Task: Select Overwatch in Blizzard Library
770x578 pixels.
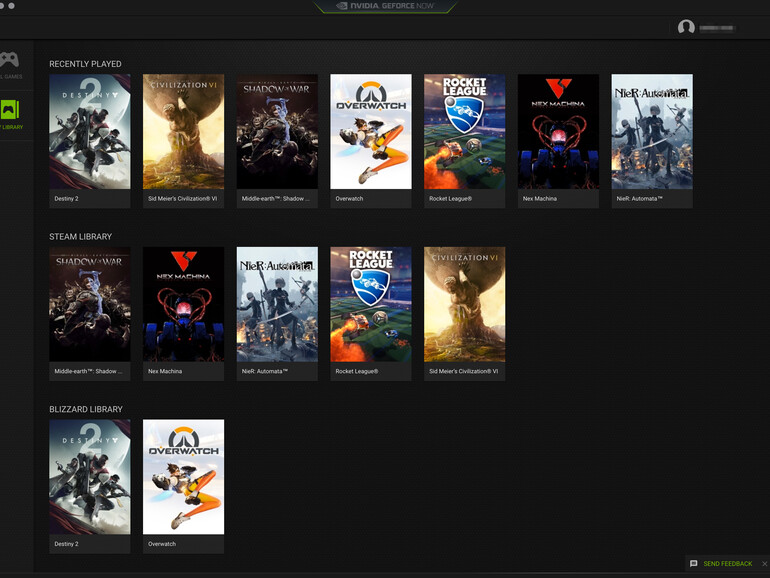Action: (183, 477)
